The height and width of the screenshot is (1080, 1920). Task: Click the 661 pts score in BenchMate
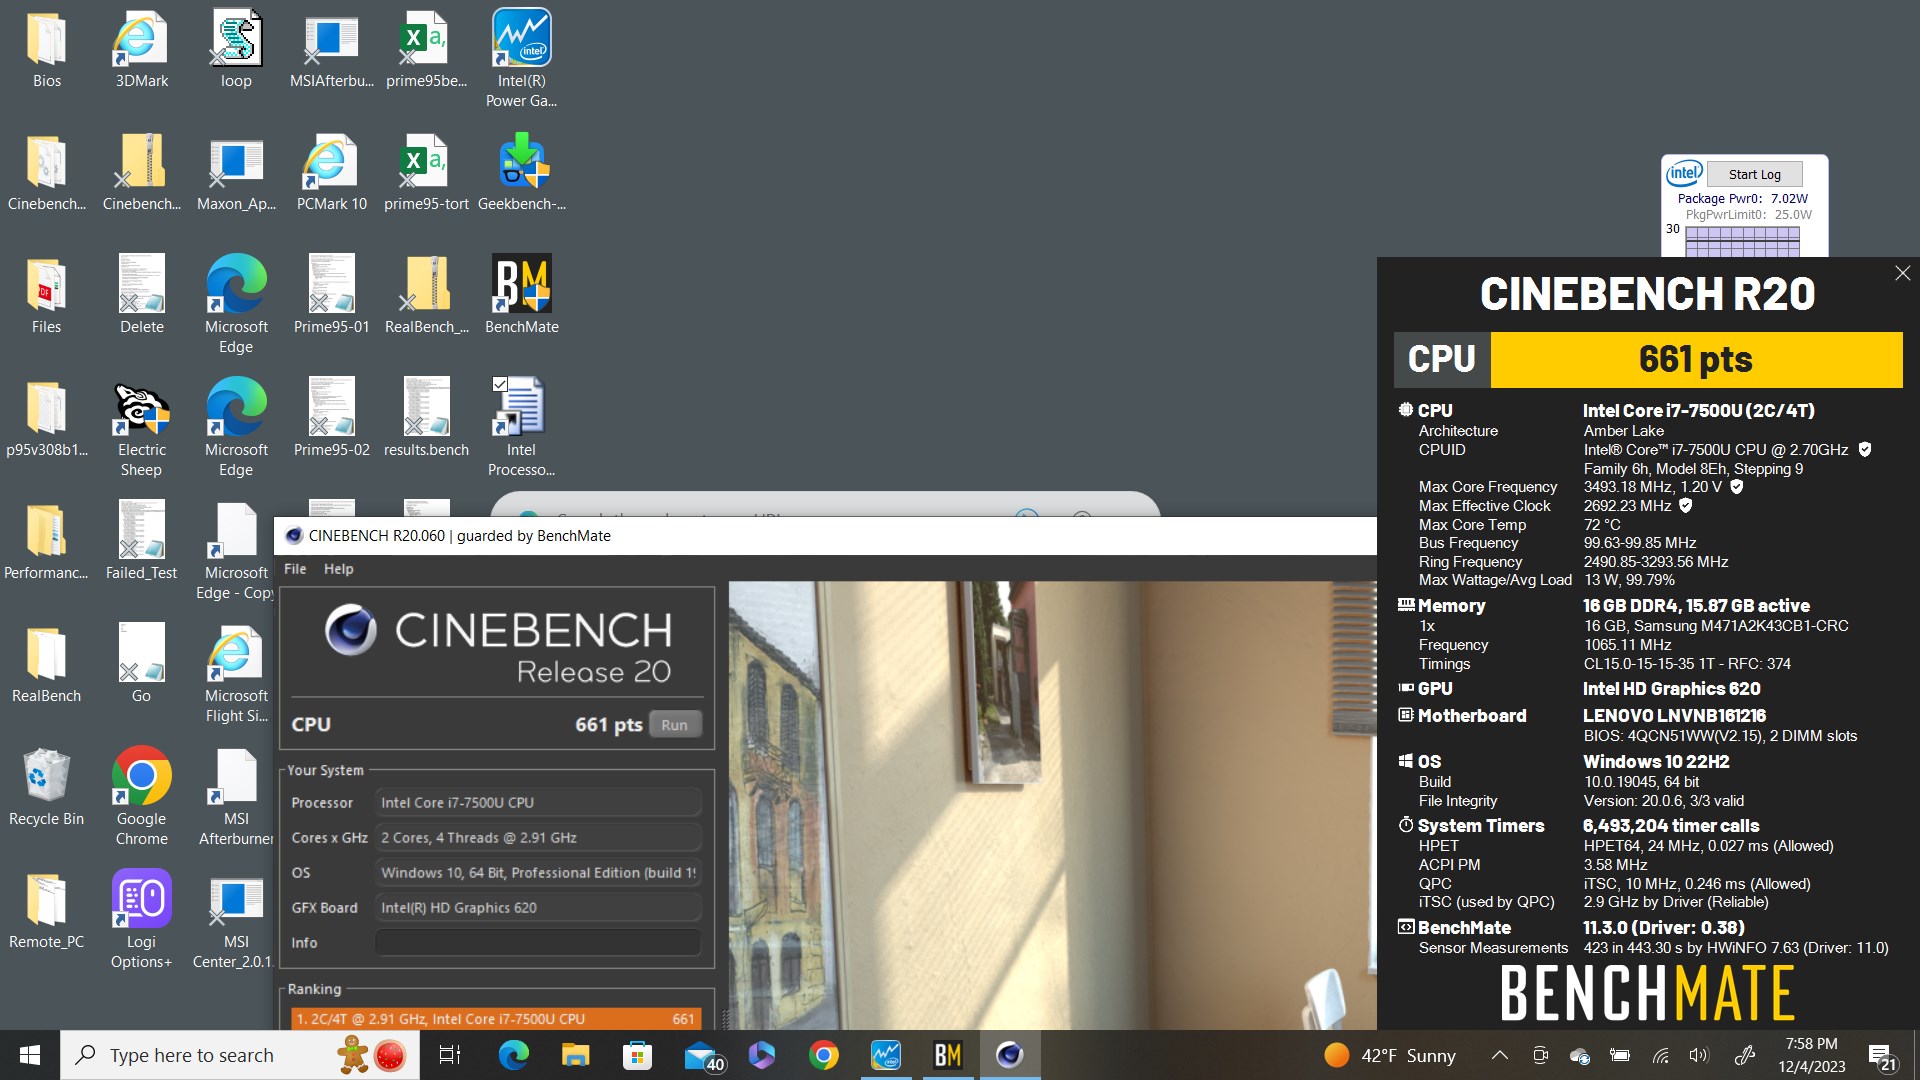(x=1696, y=359)
